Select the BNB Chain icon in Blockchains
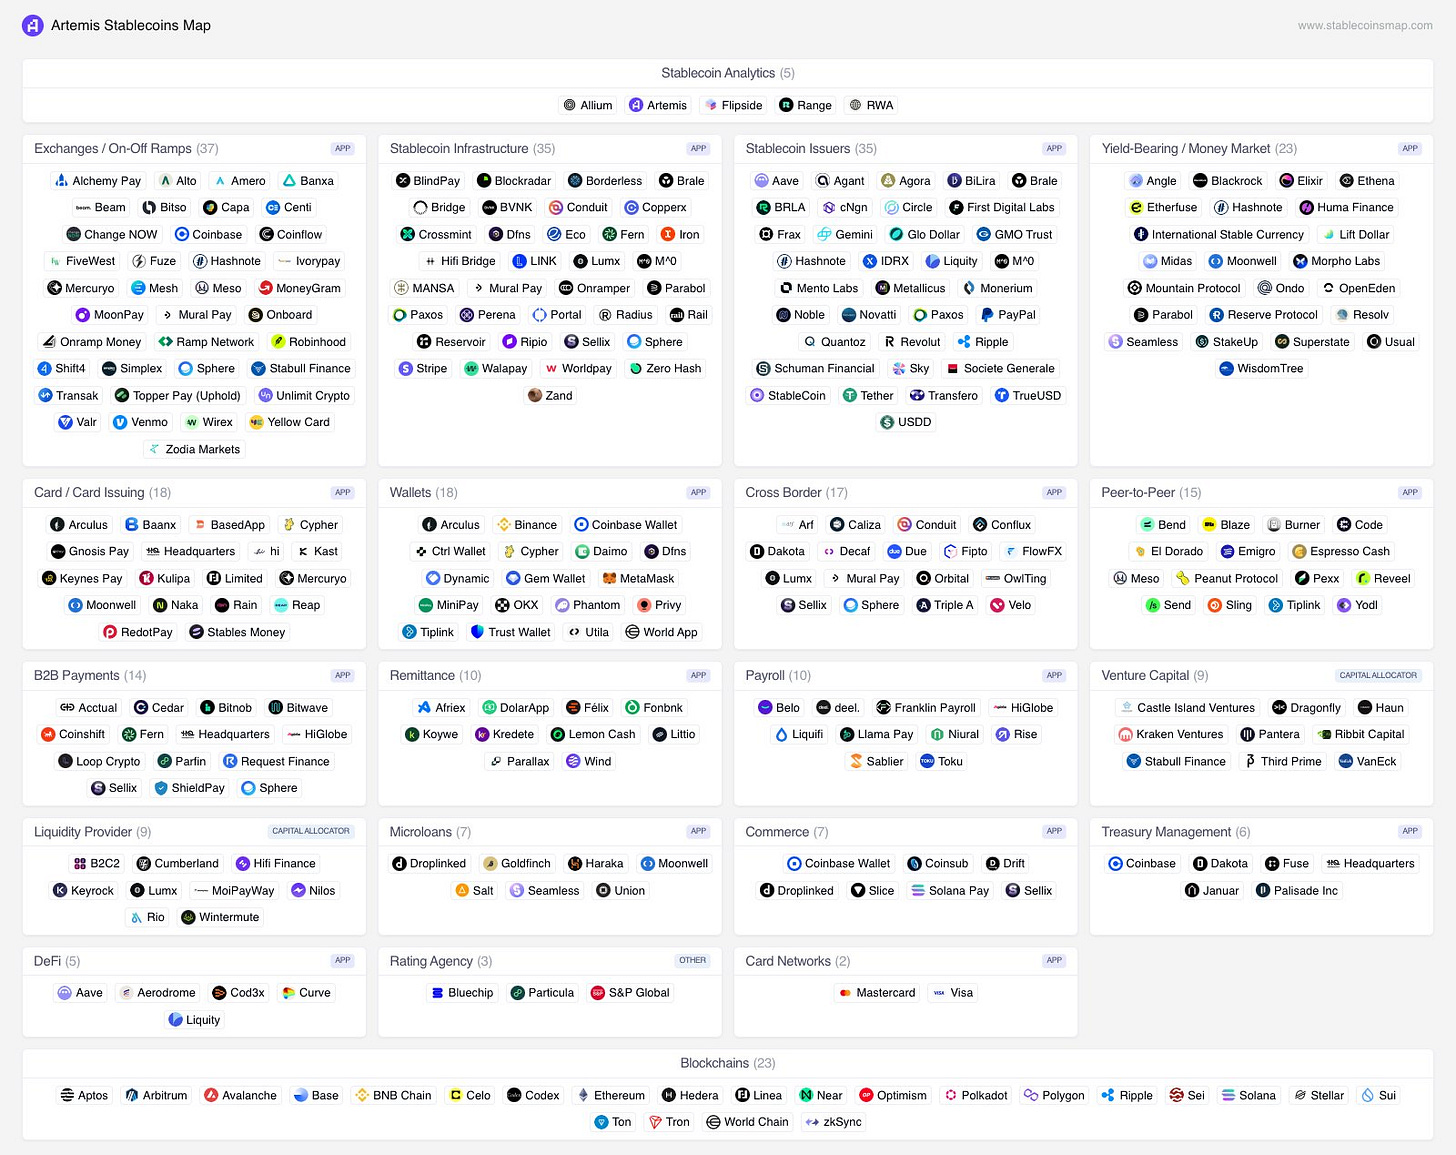This screenshot has width=1456, height=1155. pyautogui.click(x=362, y=1096)
